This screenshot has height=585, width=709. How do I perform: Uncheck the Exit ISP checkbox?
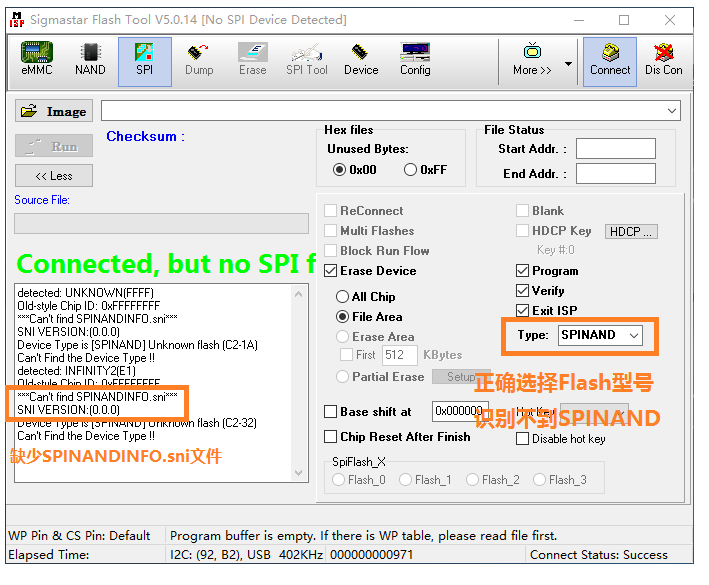click(522, 311)
